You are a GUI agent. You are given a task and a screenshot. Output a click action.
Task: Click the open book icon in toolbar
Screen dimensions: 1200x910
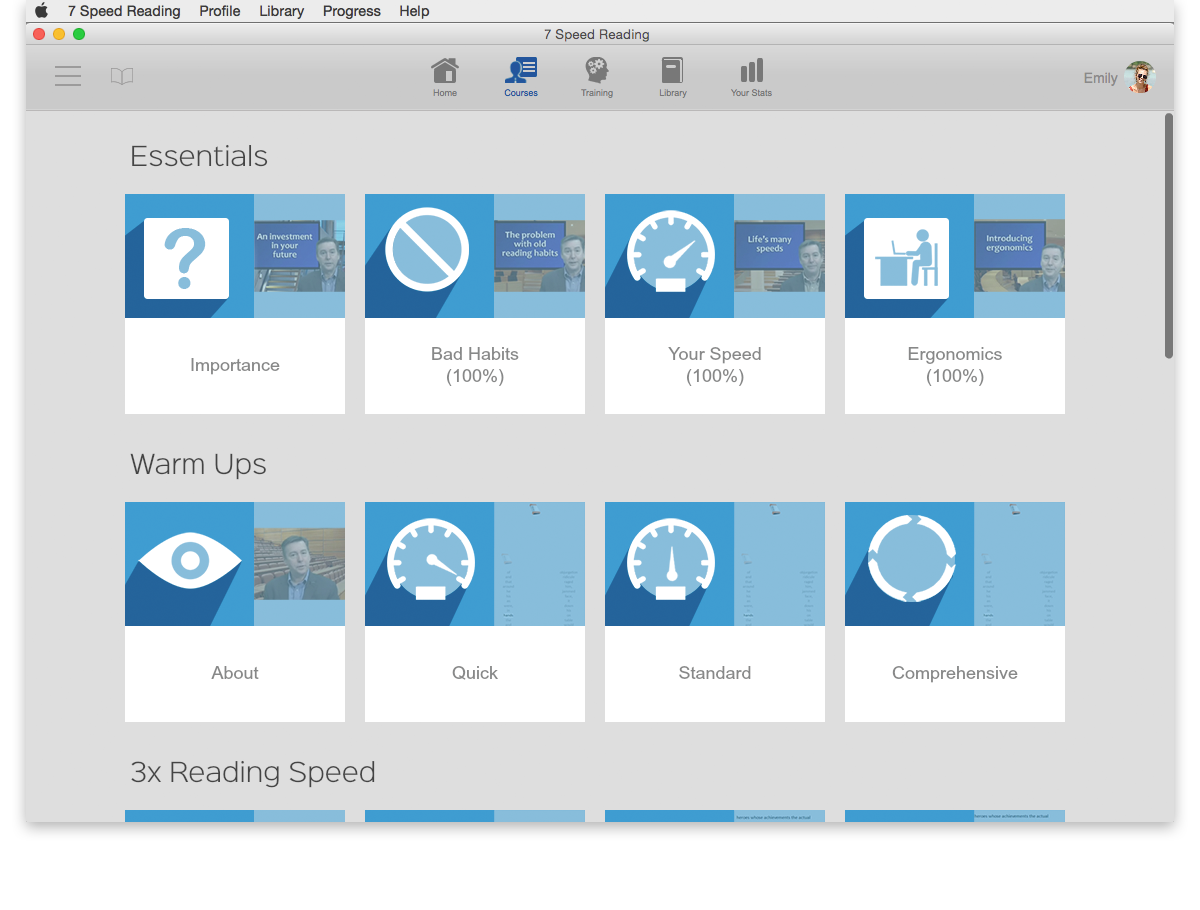pos(122,77)
